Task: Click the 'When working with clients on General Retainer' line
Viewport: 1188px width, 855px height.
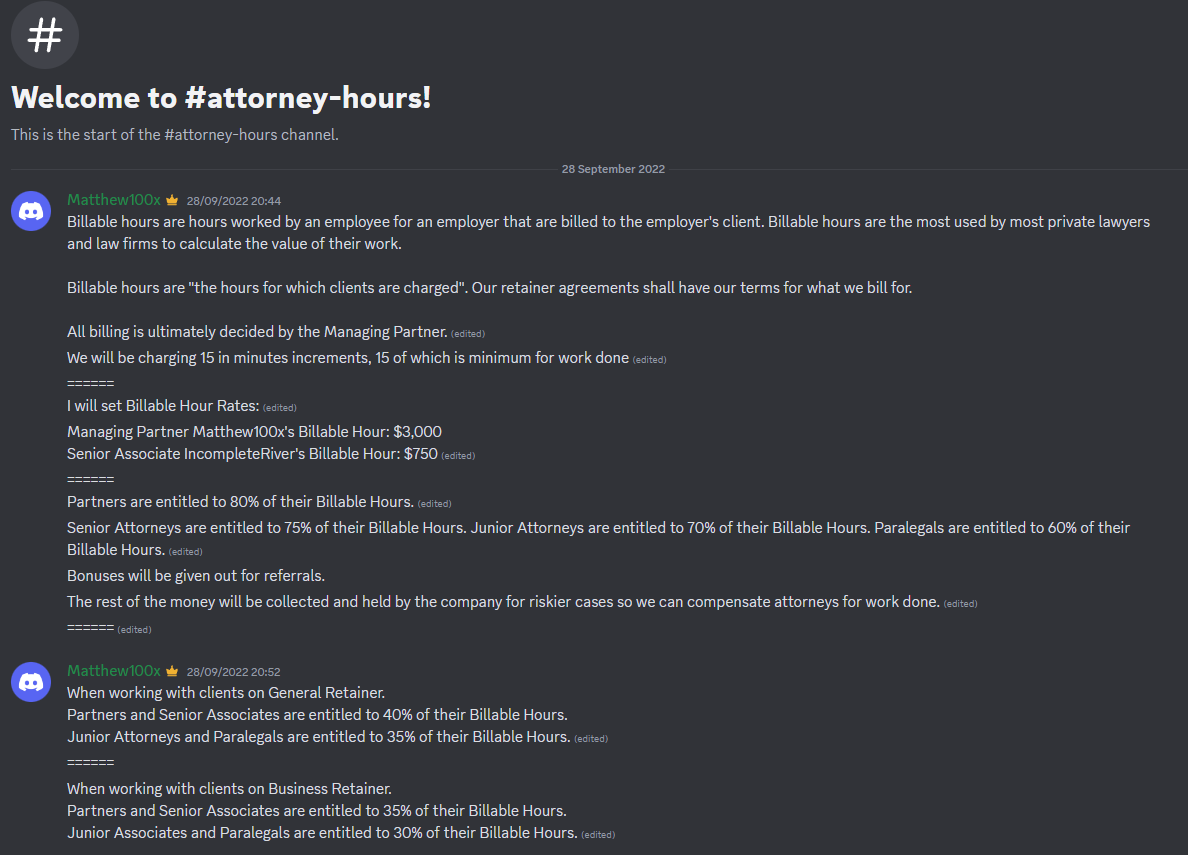Action: tap(226, 693)
